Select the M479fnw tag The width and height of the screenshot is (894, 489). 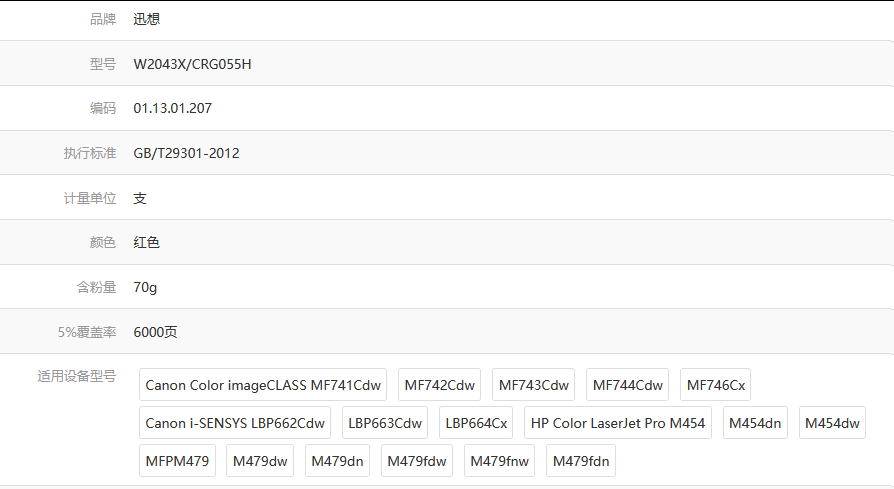click(x=500, y=461)
